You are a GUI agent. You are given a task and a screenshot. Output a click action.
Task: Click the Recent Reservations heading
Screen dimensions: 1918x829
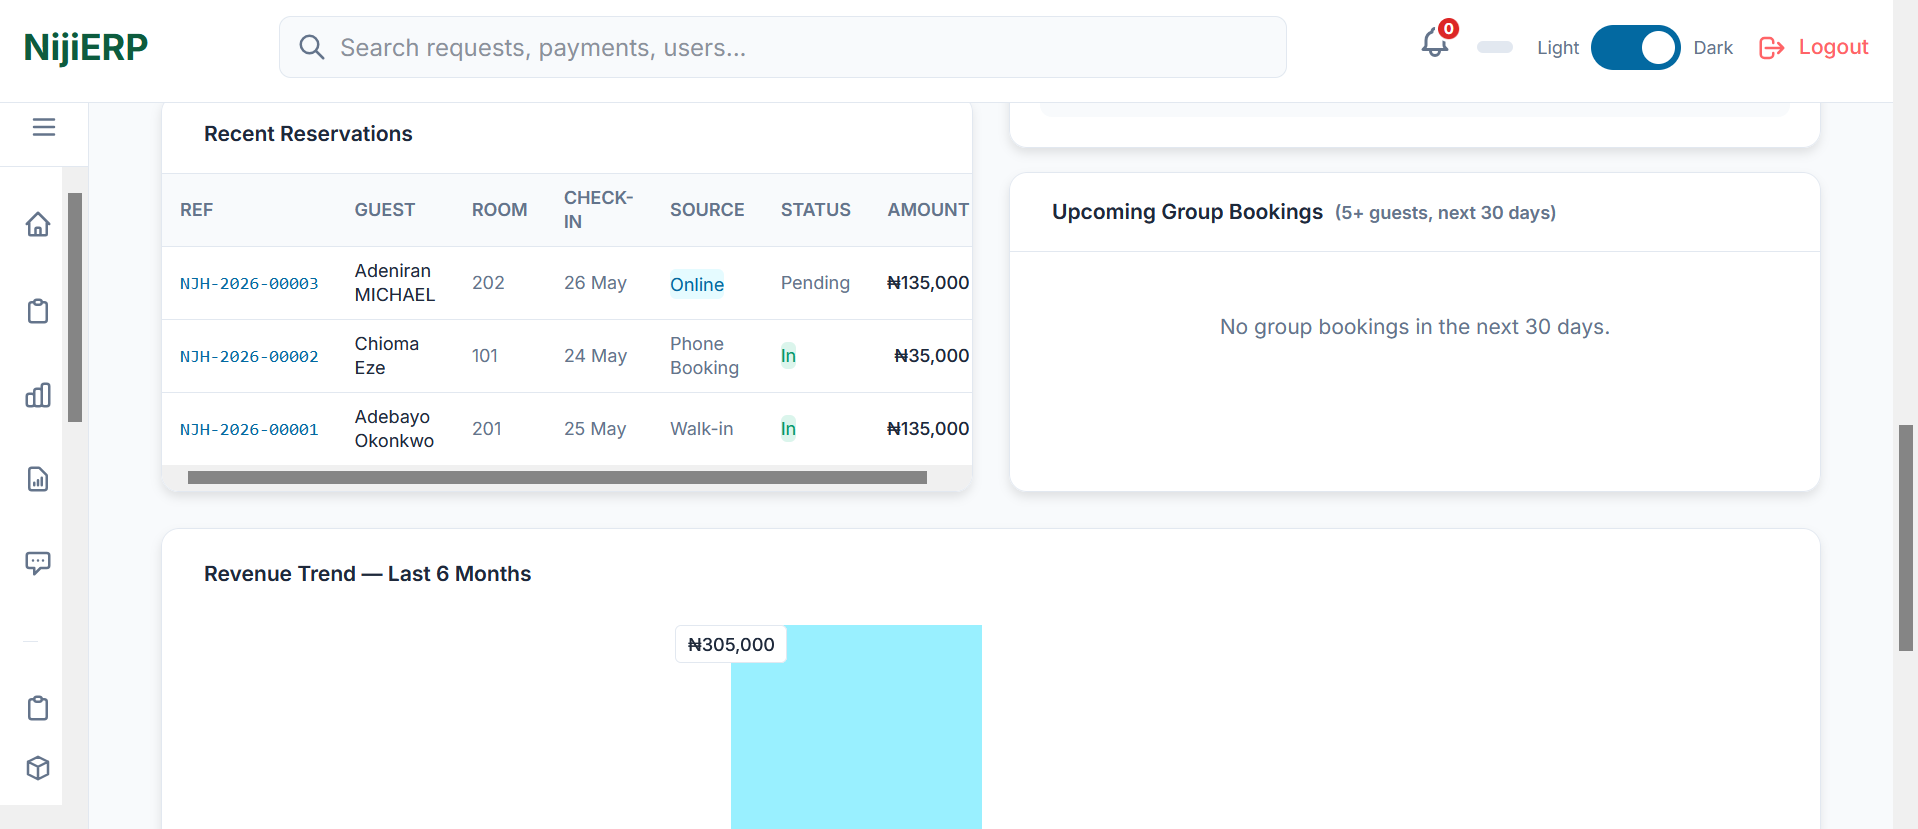(308, 134)
